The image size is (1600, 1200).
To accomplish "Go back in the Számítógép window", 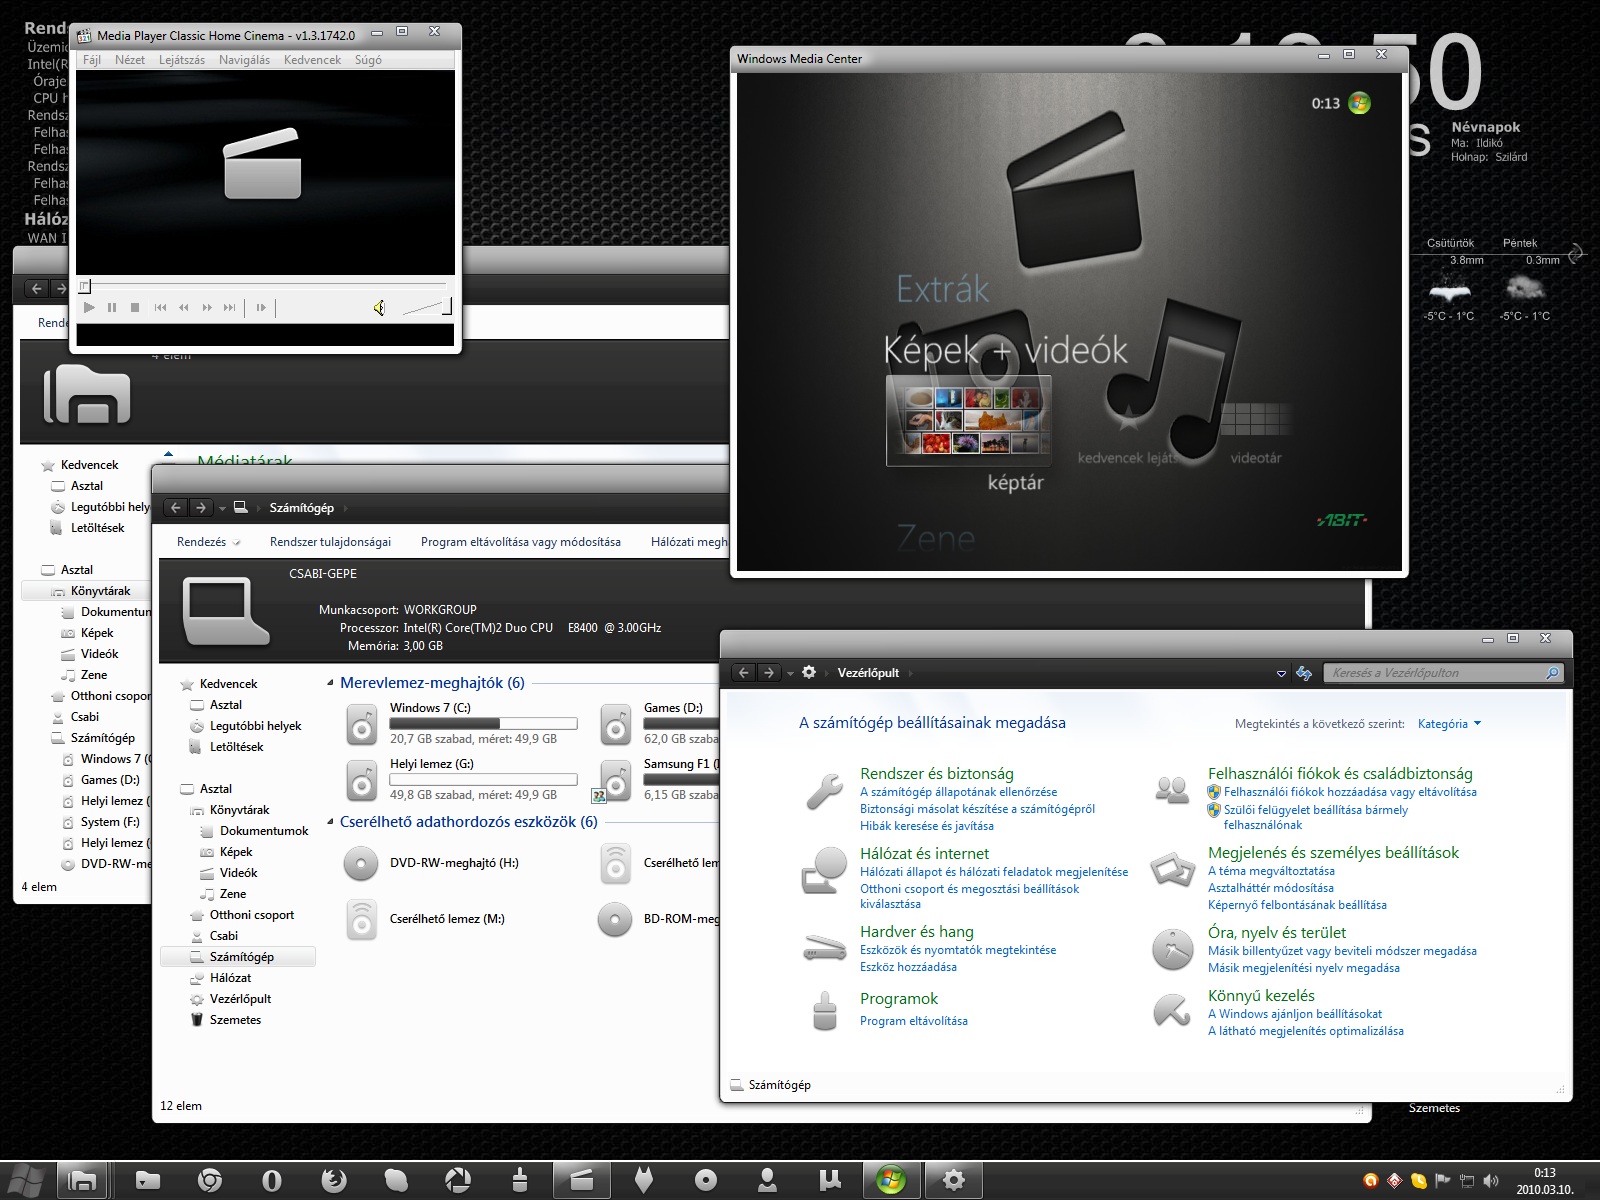I will (176, 508).
